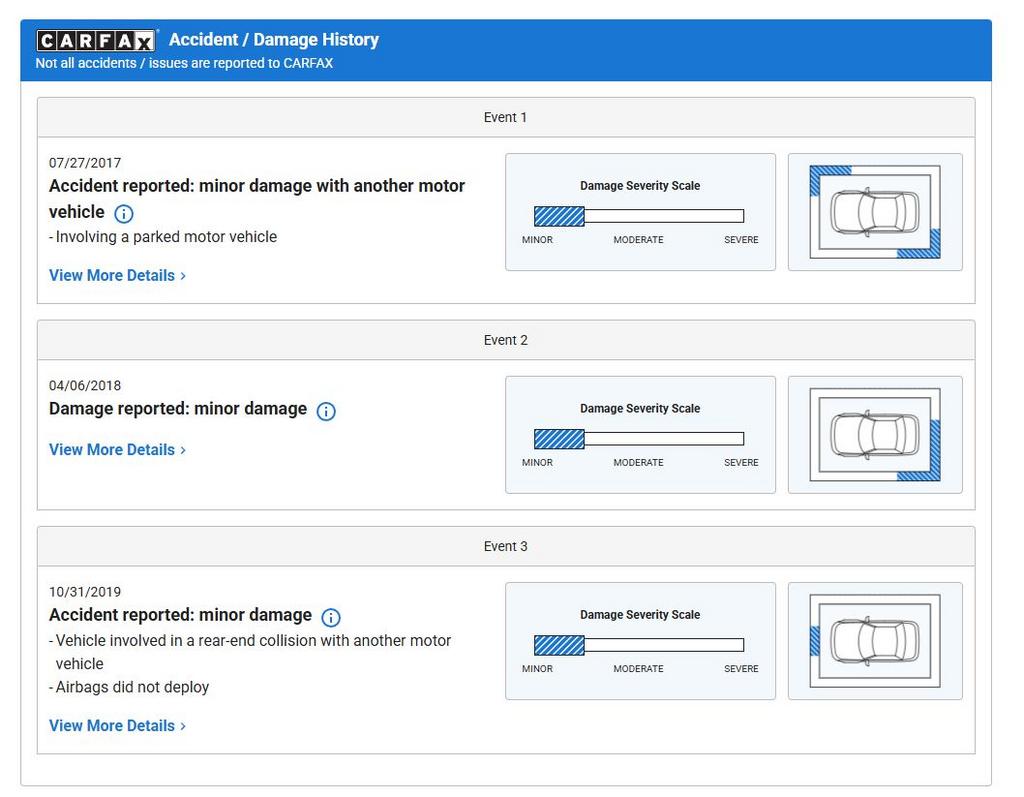Click the 04/06/2018 damage reported headline
The height and width of the screenshot is (797, 1024).
tap(178, 409)
